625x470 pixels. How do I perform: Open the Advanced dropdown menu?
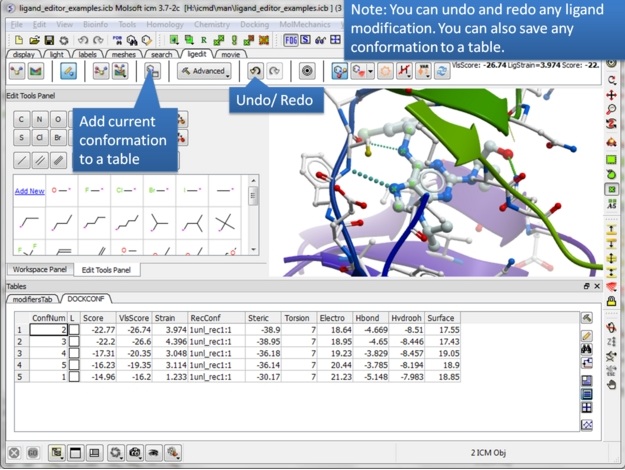tap(204, 71)
